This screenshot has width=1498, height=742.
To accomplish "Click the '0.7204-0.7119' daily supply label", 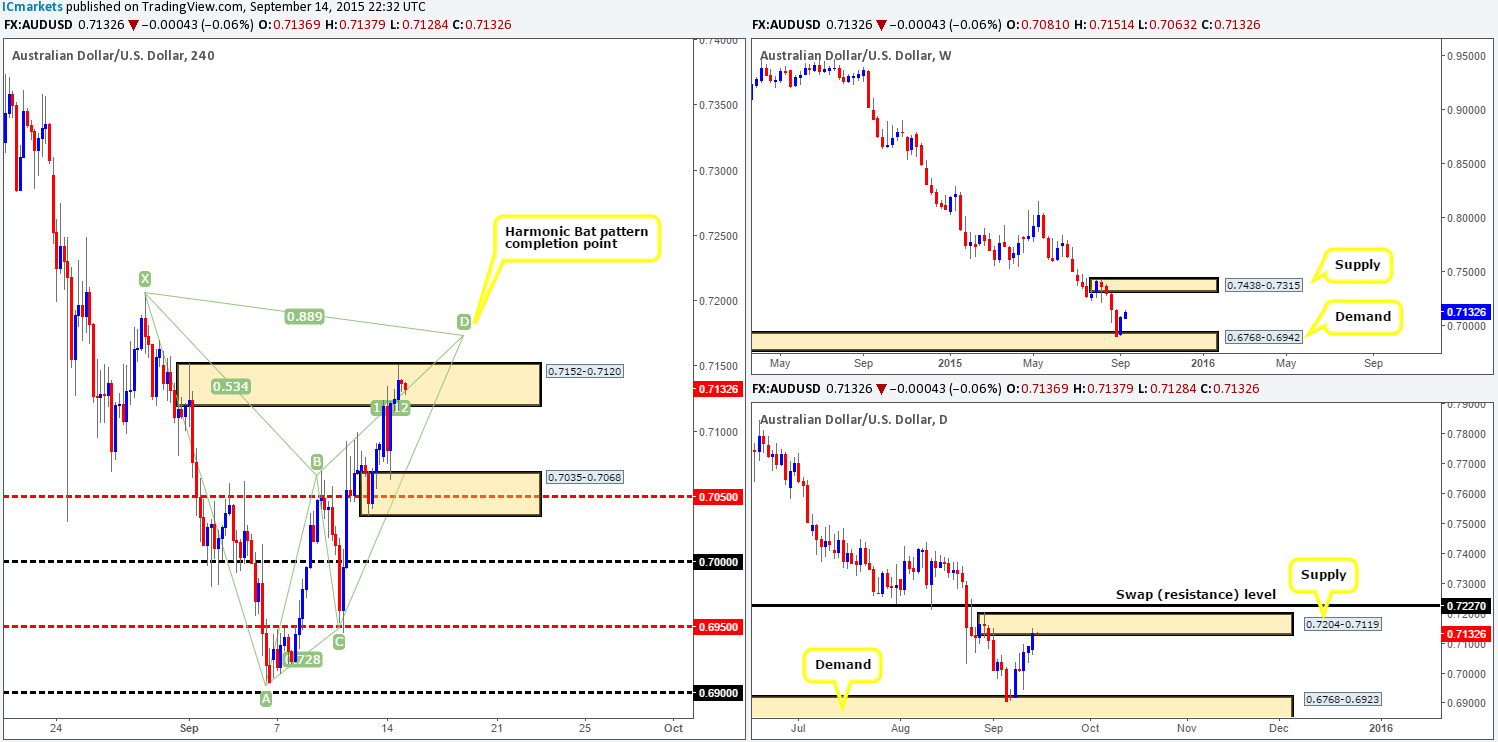I will [x=1342, y=625].
